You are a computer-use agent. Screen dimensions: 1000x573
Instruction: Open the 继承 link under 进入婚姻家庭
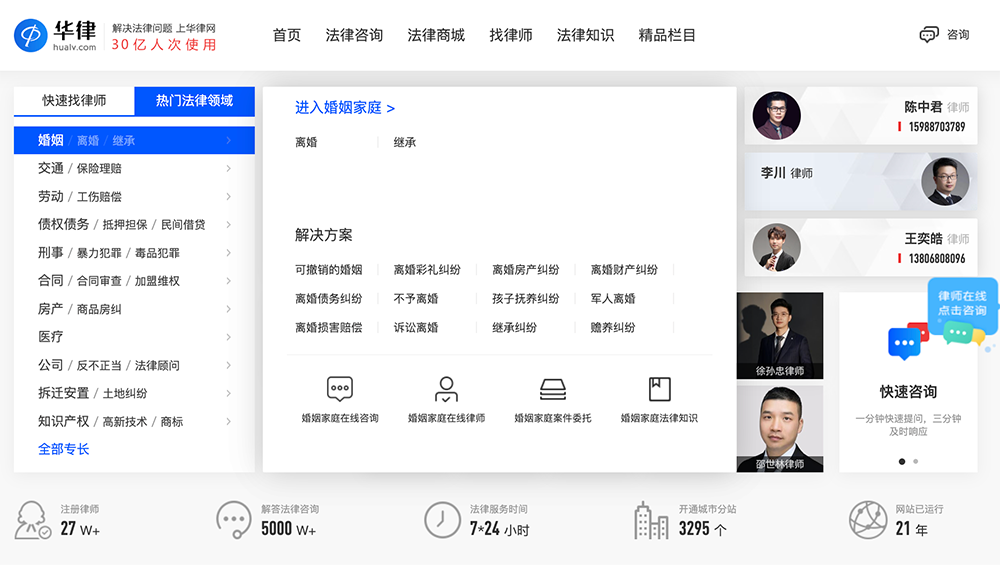coord(405,142)
